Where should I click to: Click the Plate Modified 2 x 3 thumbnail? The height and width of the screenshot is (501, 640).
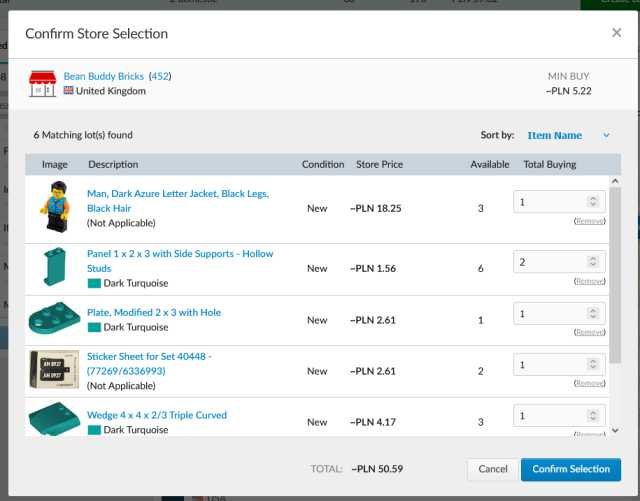(x=53, y=320)
